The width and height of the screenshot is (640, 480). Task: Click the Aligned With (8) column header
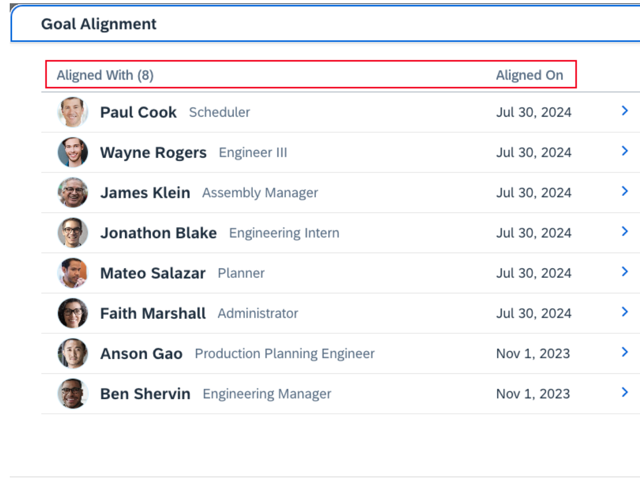click(x=105, y=75)
